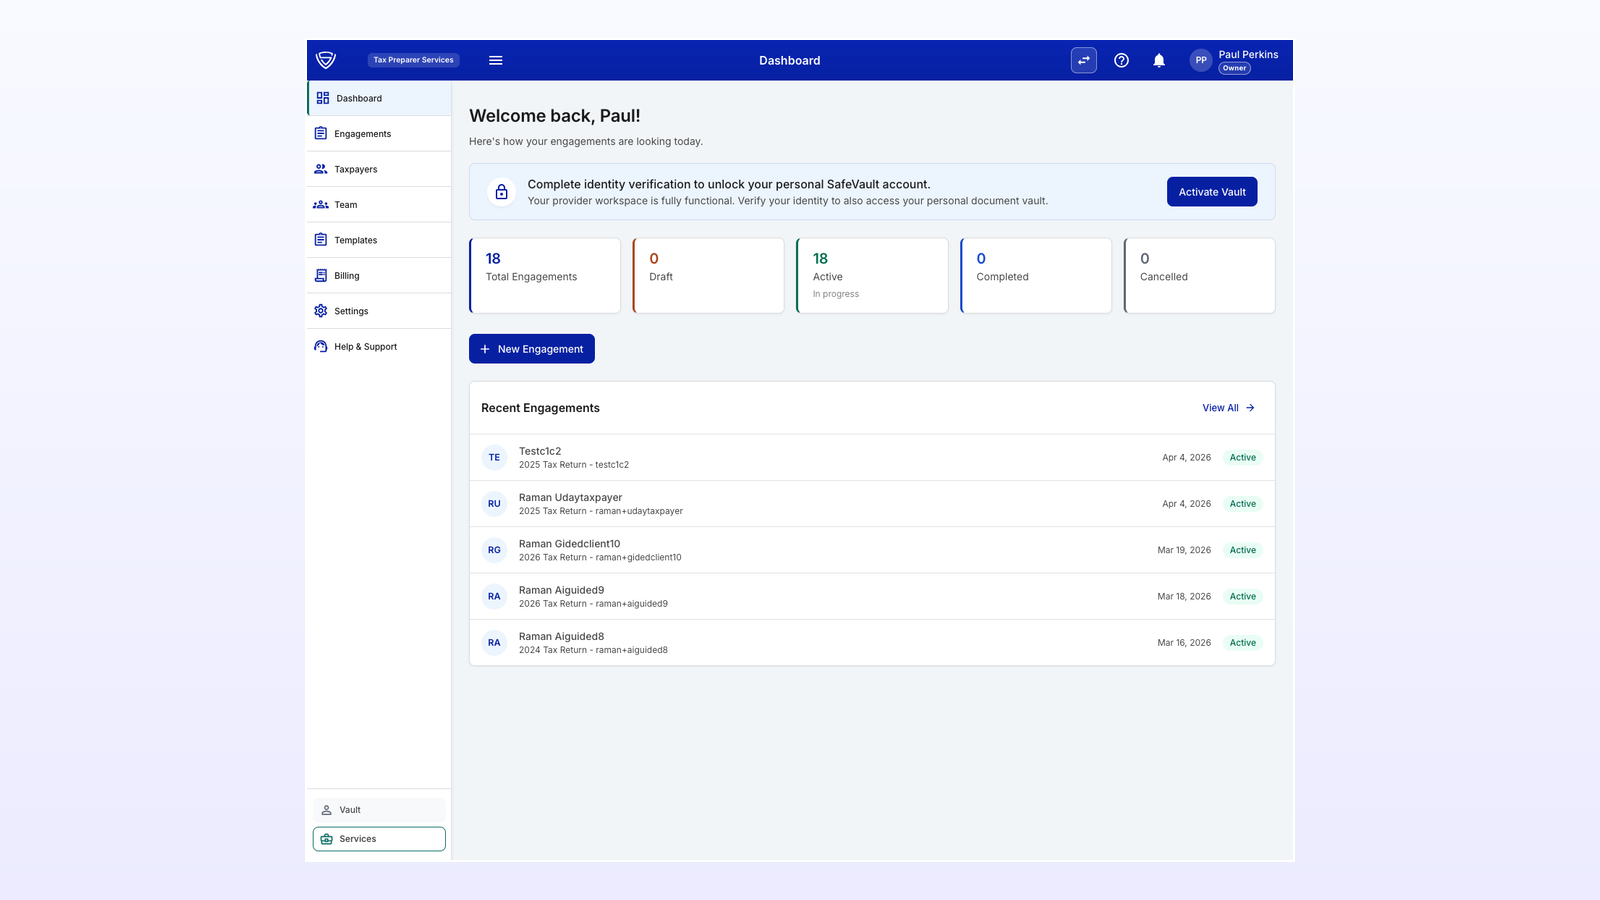
Task: Click the Mar 18, 2026 date
Action: (1184, 596)
